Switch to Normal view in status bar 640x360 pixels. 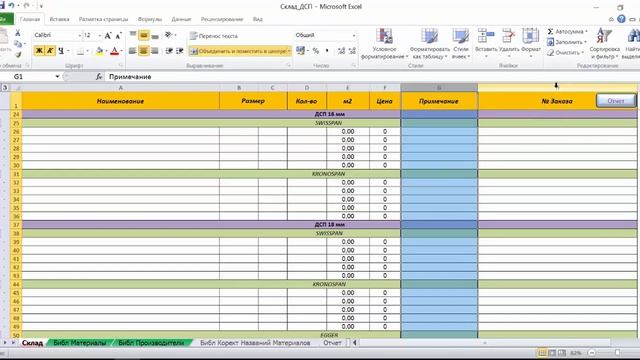tap(542, 353)
